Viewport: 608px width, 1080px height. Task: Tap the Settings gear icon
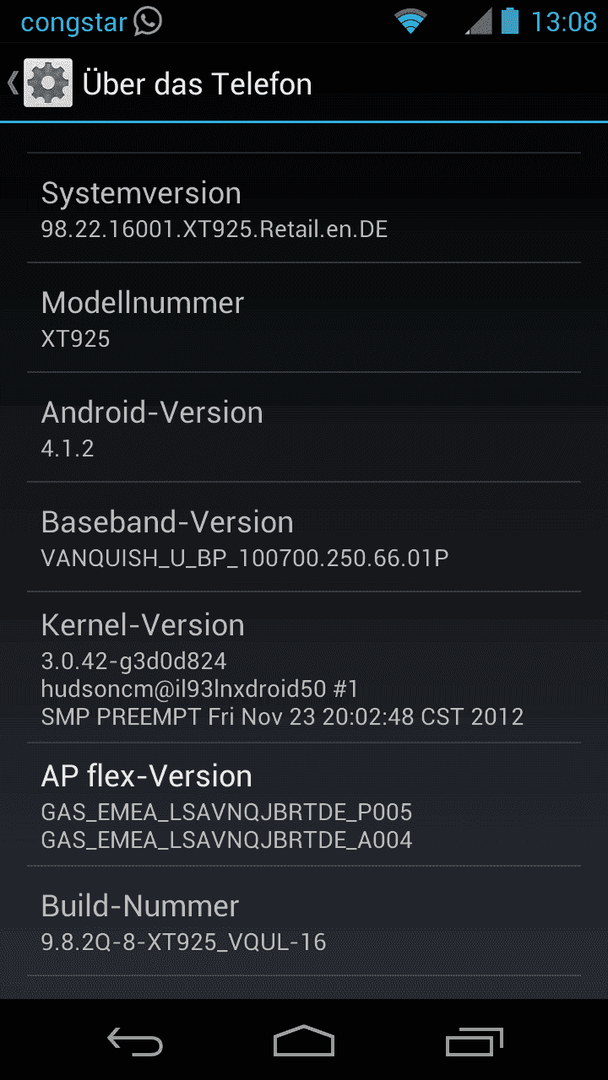tap(48, 83)
